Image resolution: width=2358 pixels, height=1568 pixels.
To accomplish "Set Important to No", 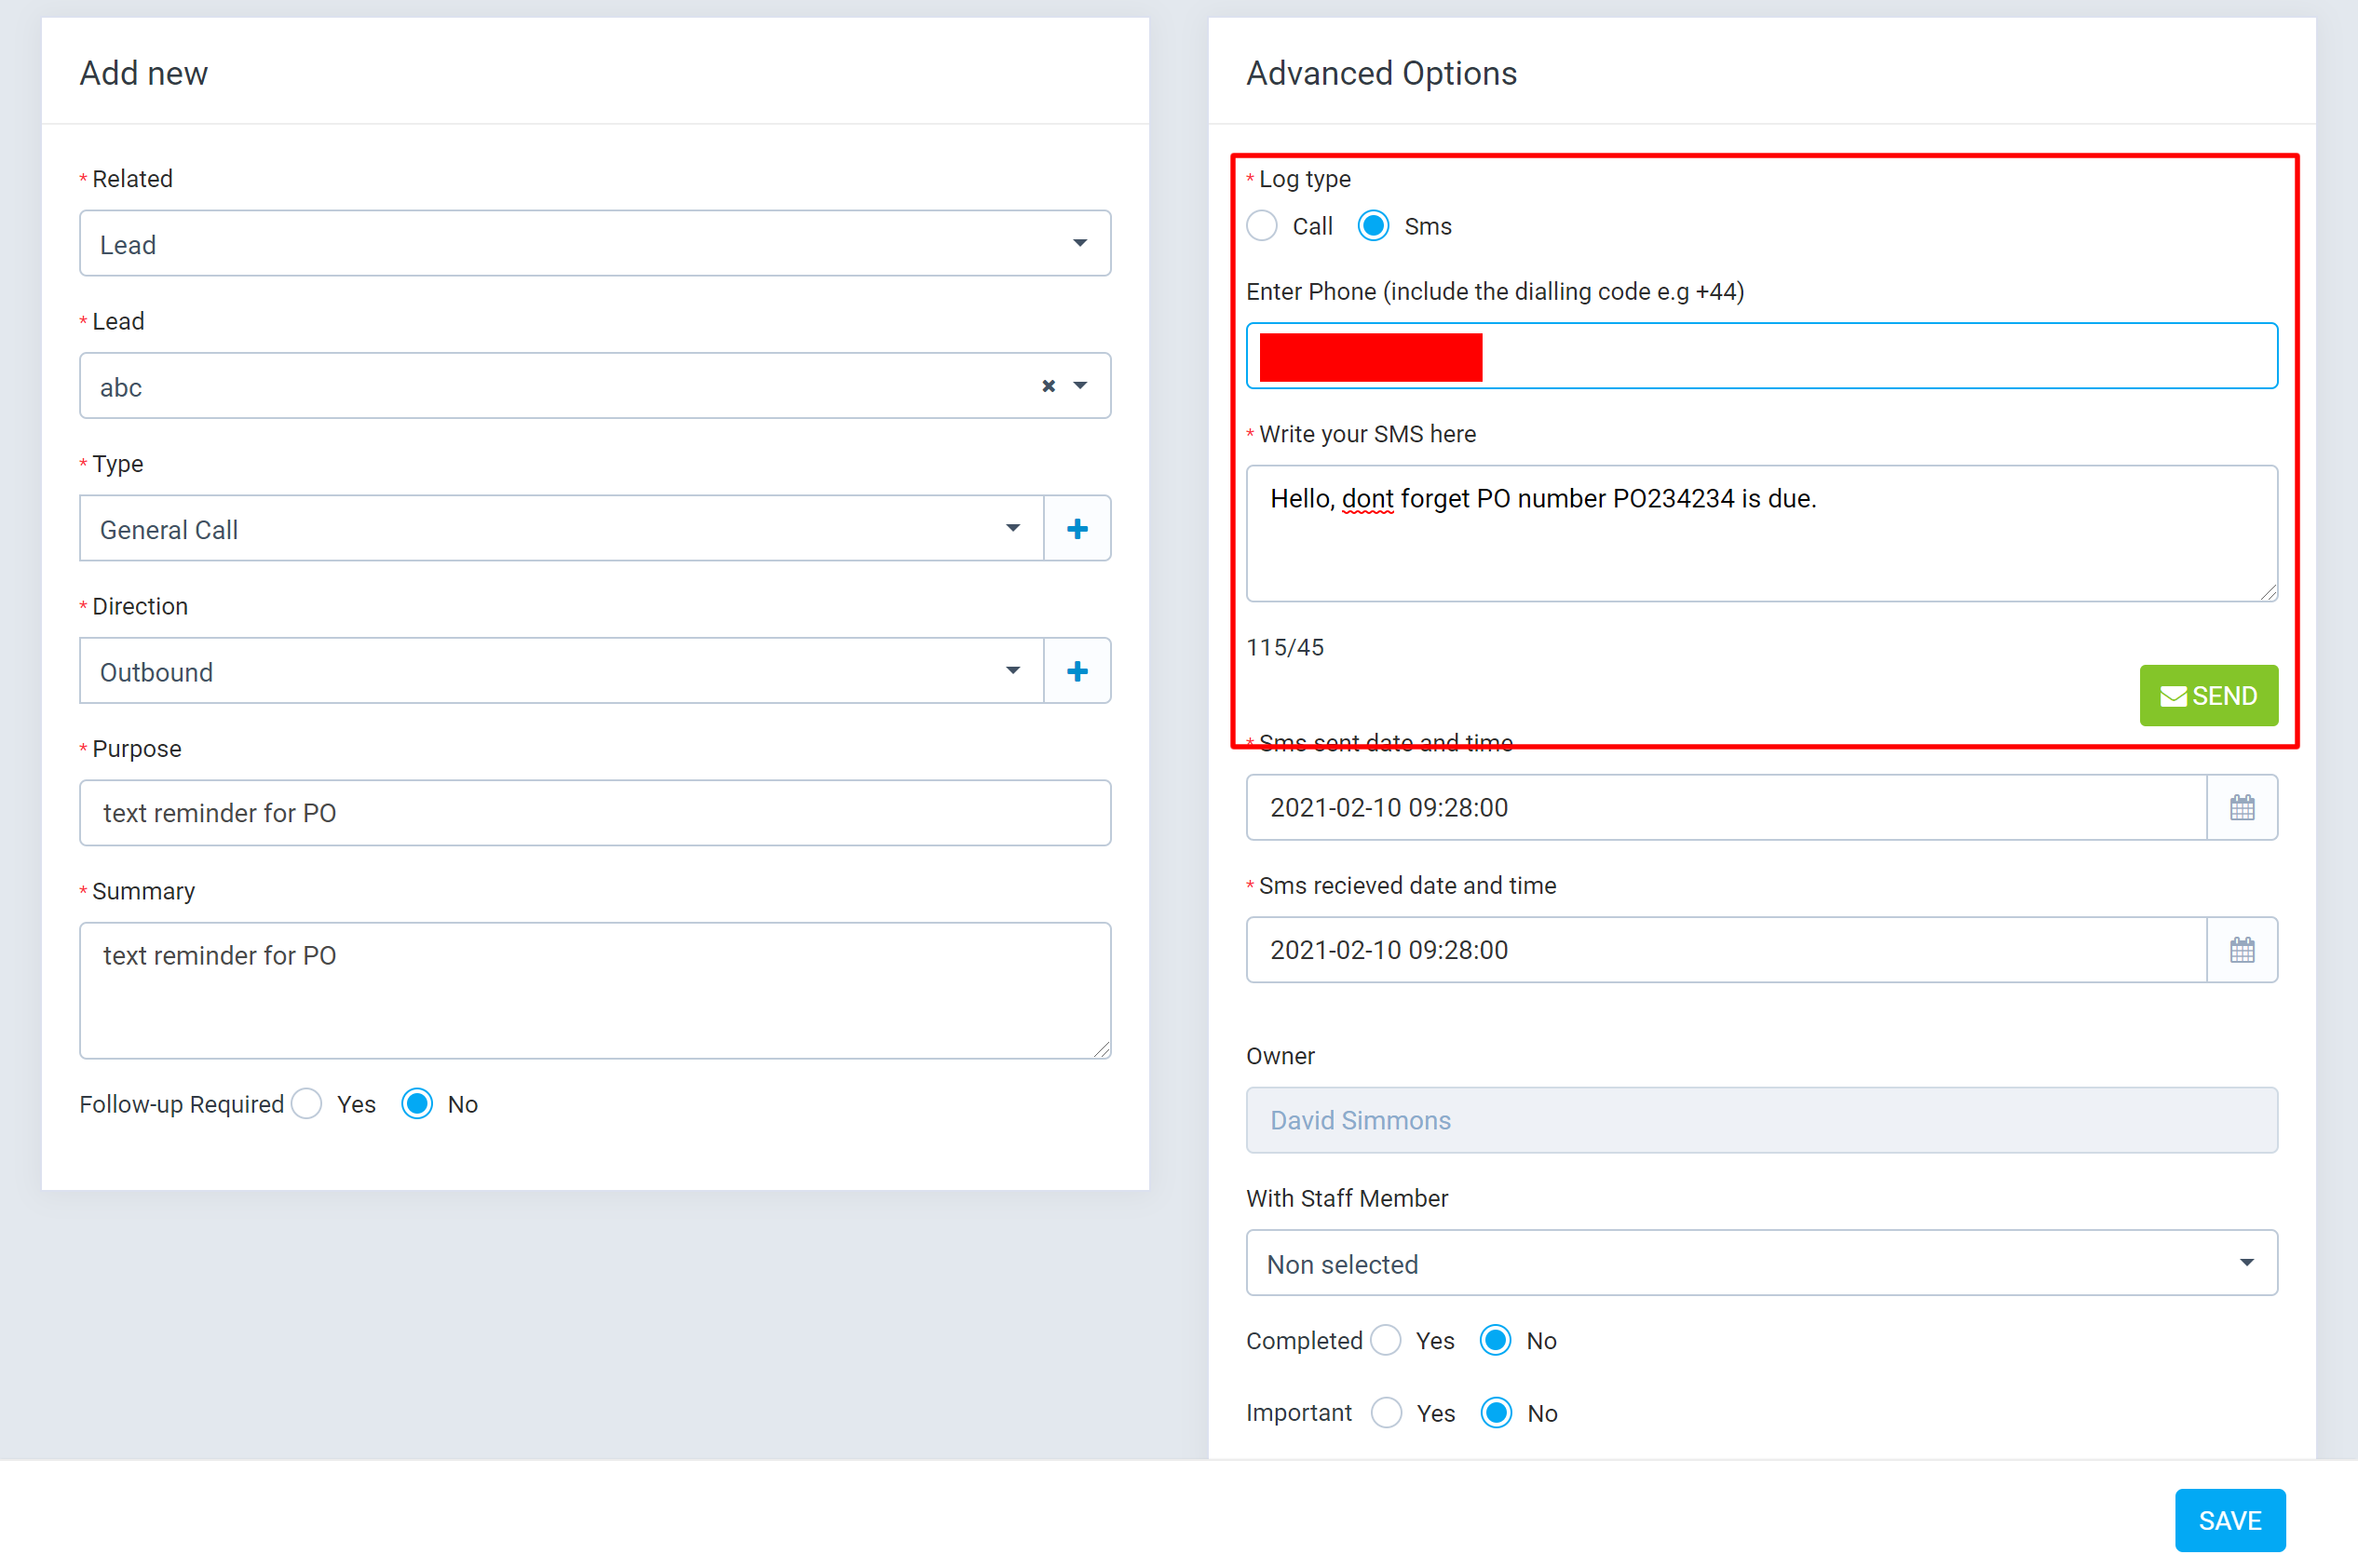I will 1496,1413.
